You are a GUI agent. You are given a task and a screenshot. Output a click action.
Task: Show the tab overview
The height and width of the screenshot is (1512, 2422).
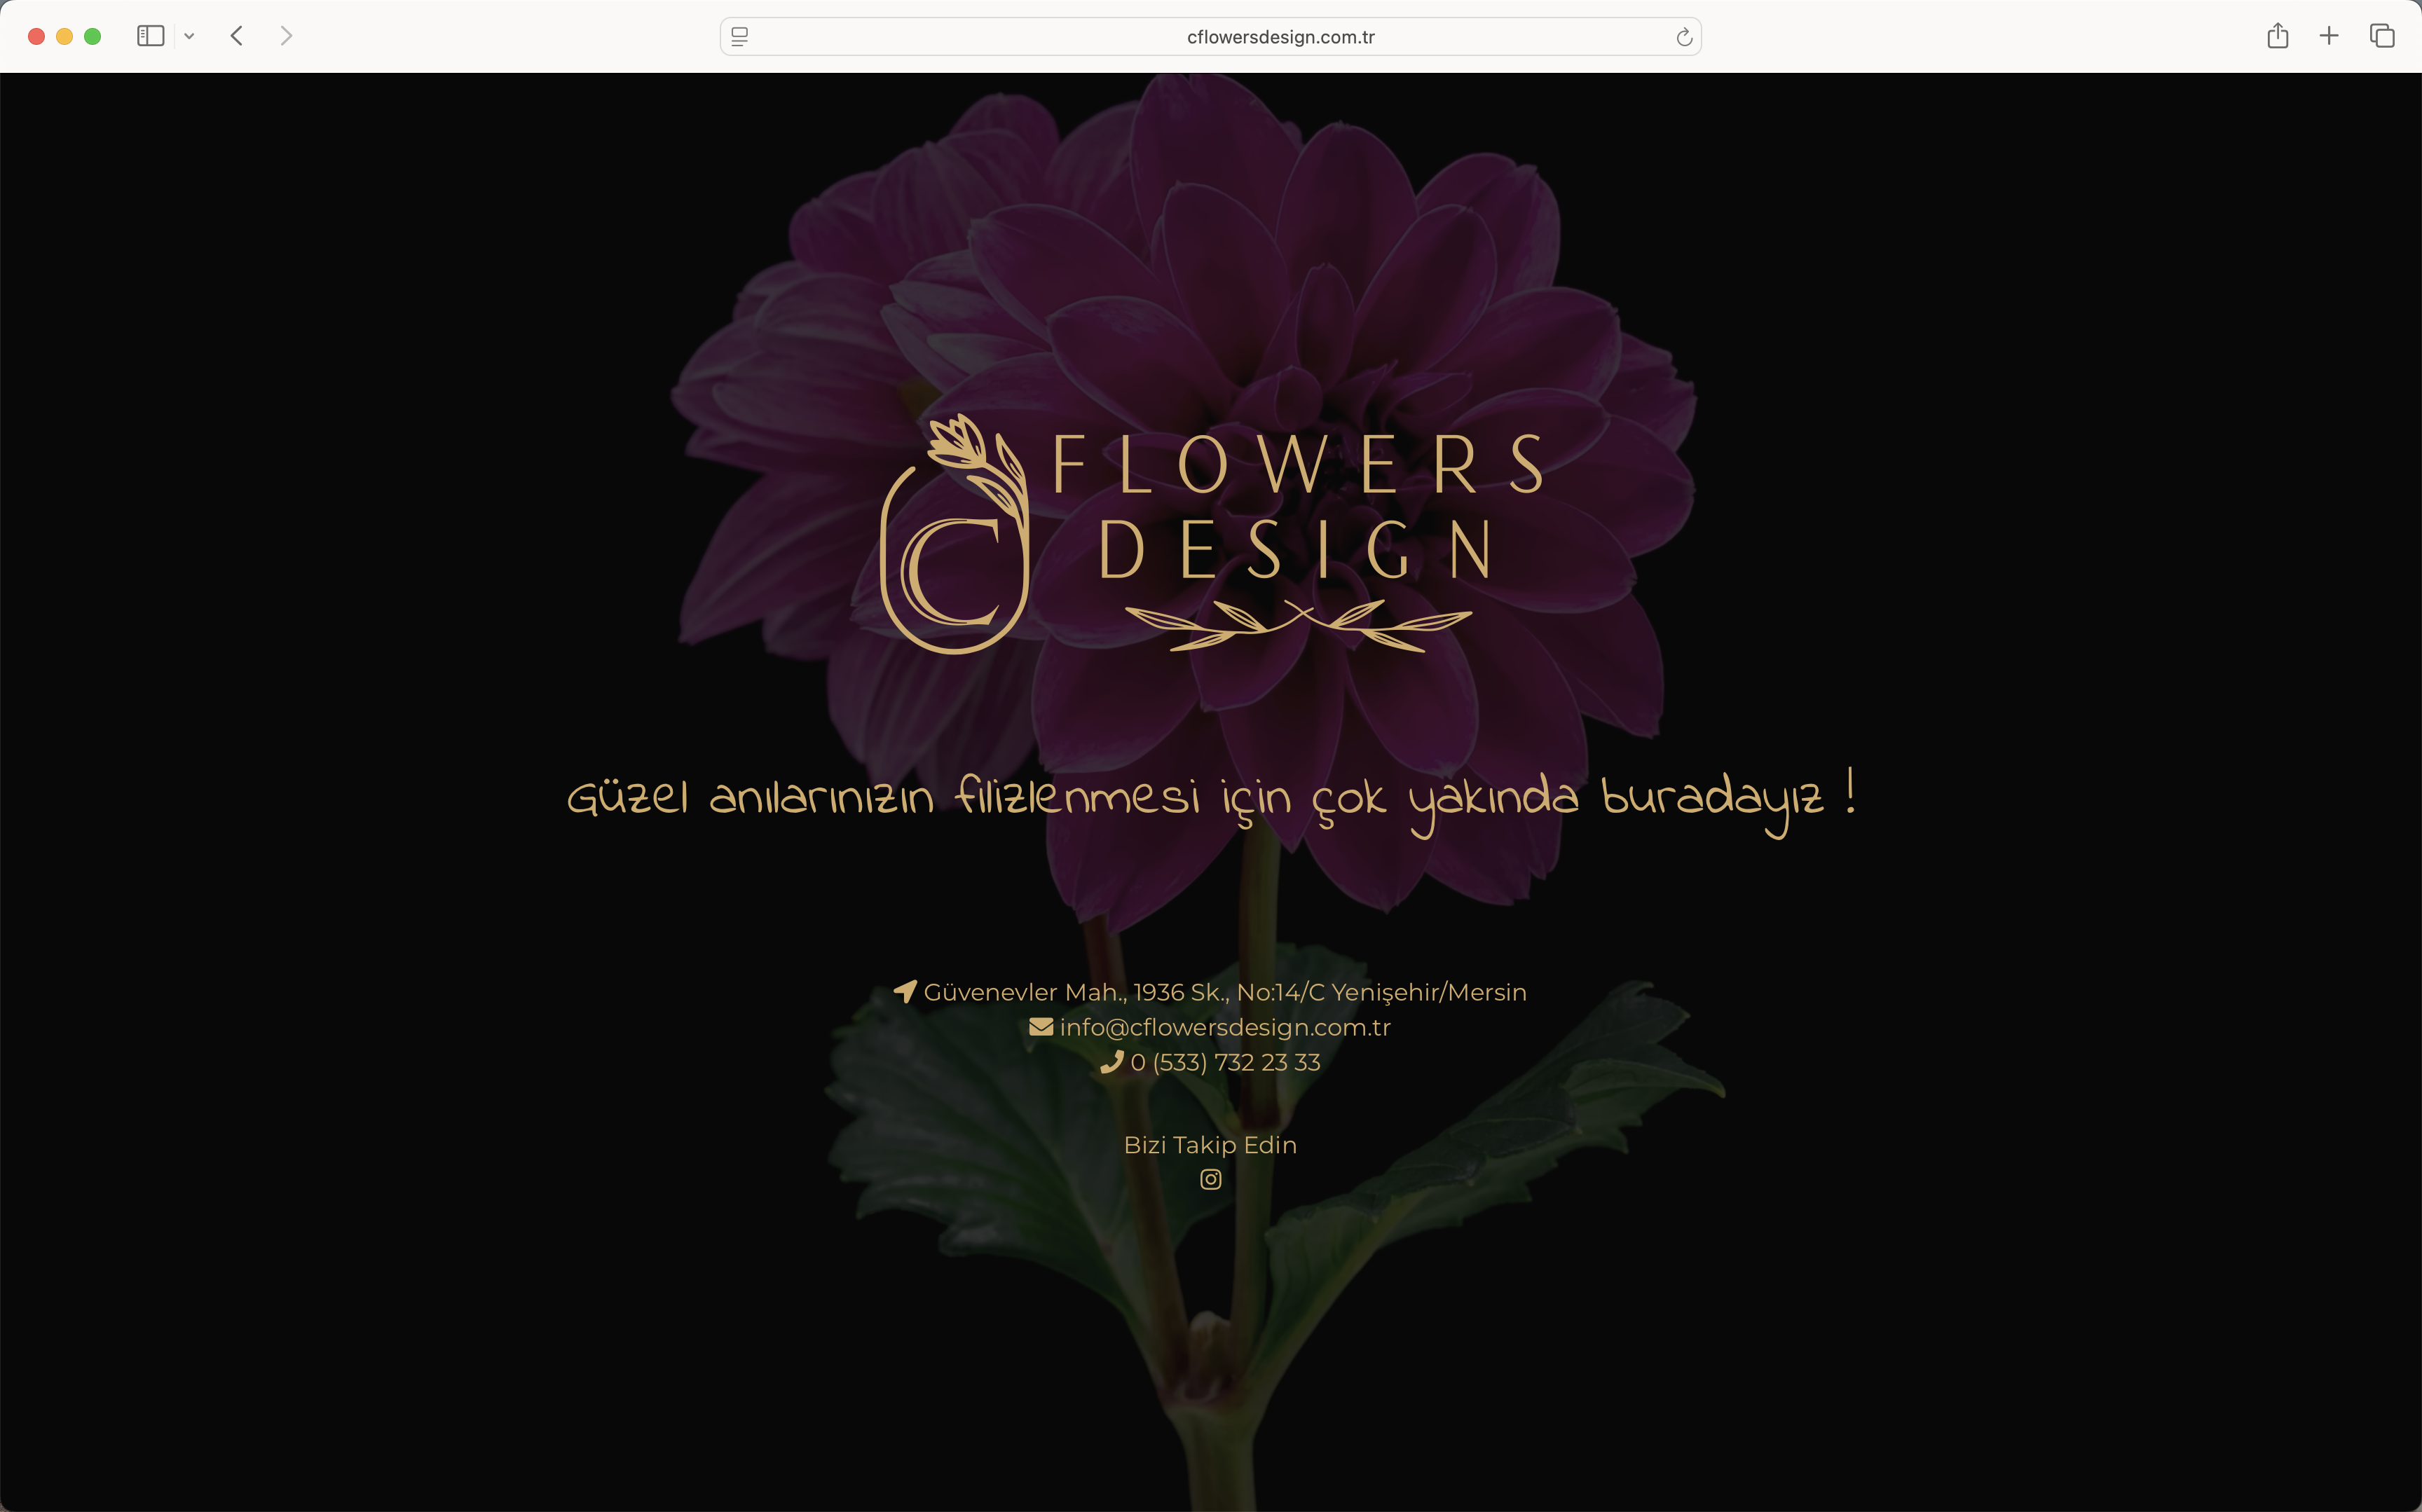(2382, 36)
